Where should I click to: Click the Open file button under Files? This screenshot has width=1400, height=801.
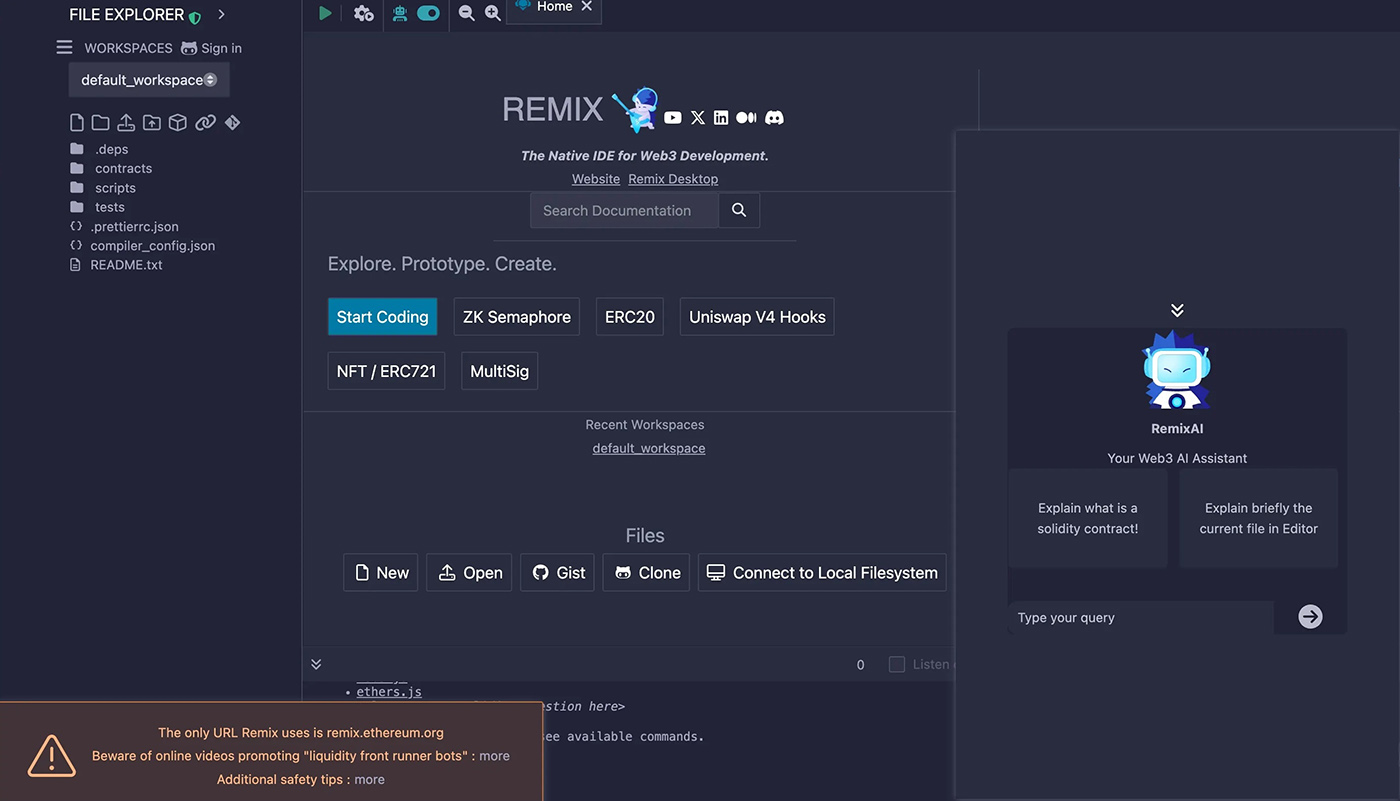[470, 573]
